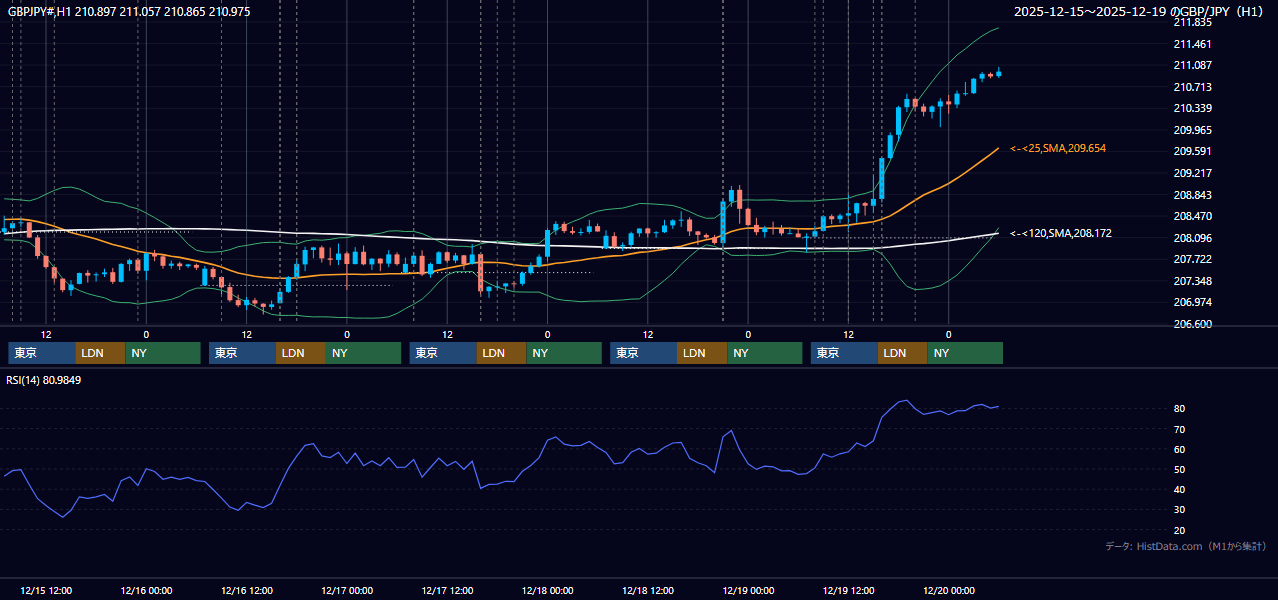This screenshot has height=600, width=1278.
Task: Select the 208.096 price label
Action: tap(1192, 238)
